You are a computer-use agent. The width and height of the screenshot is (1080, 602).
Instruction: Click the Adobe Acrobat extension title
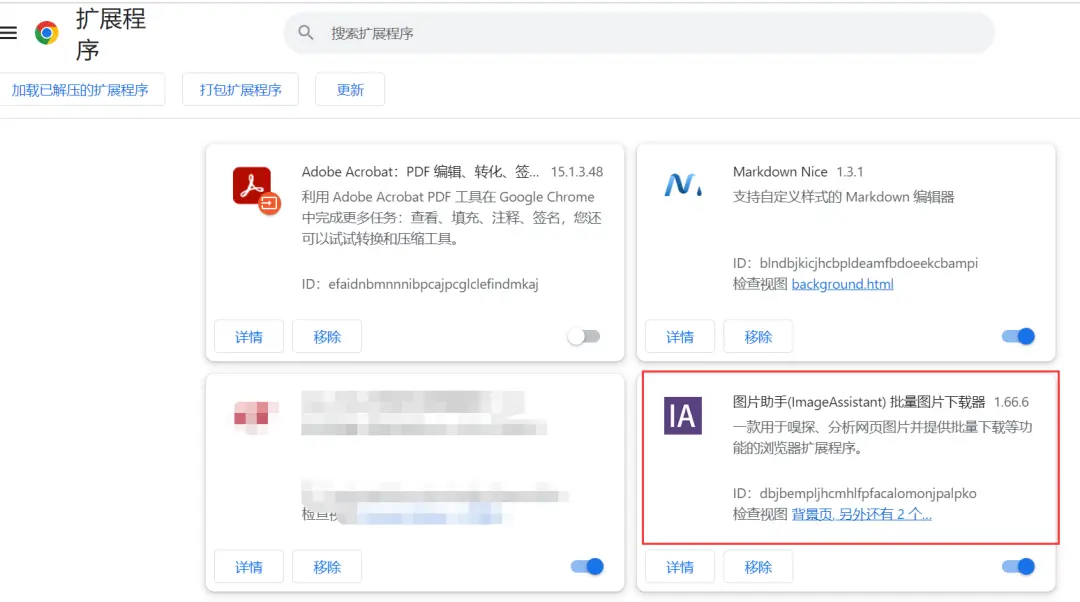click(420, 172)
